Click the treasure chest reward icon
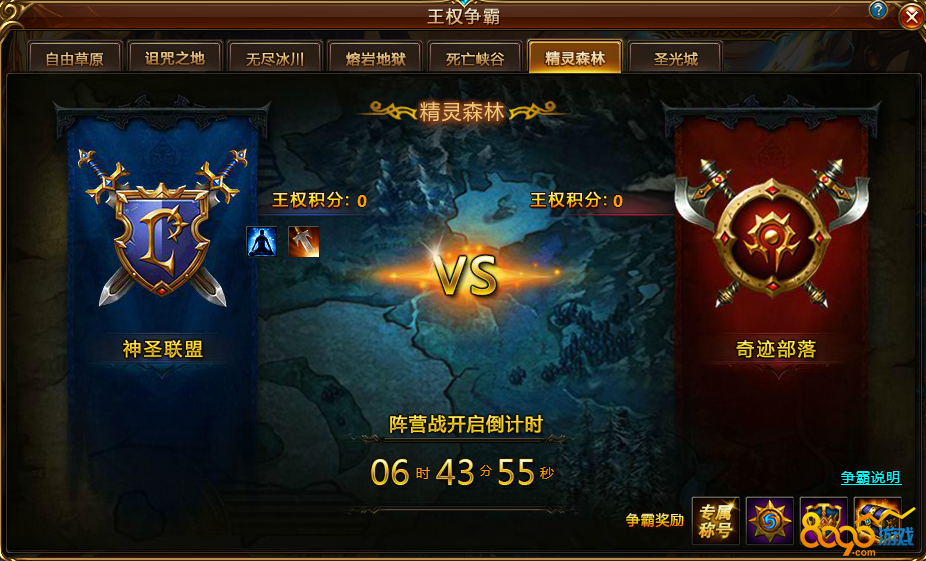 pos(878,520)
